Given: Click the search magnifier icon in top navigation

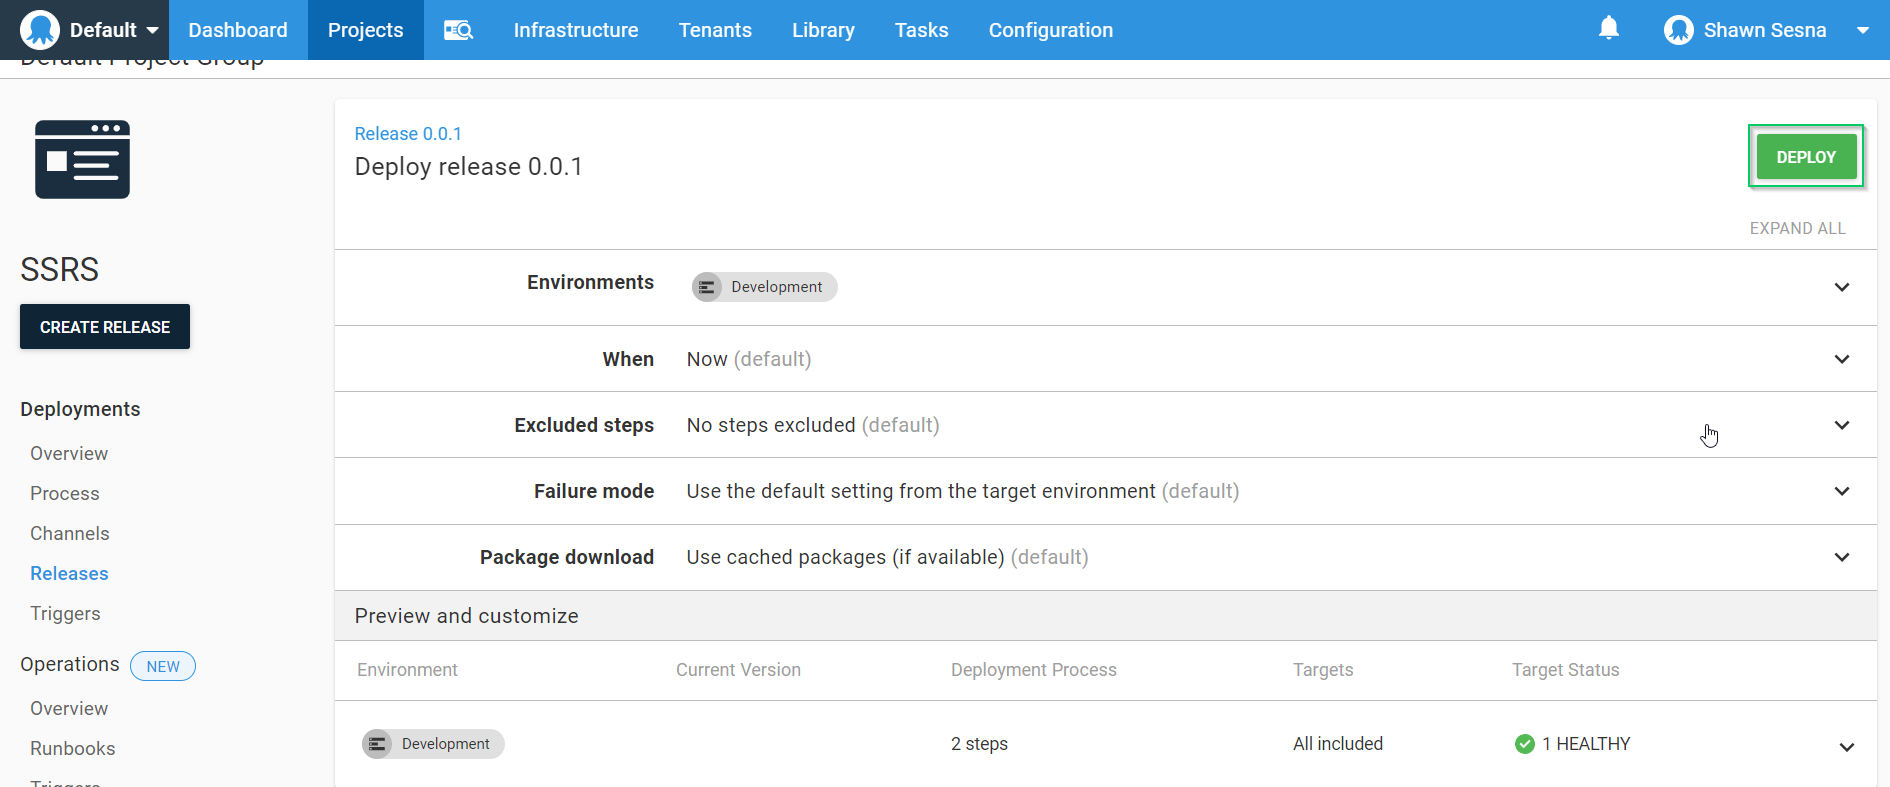Looking at the screenshot, I should (x=458, y=30).
